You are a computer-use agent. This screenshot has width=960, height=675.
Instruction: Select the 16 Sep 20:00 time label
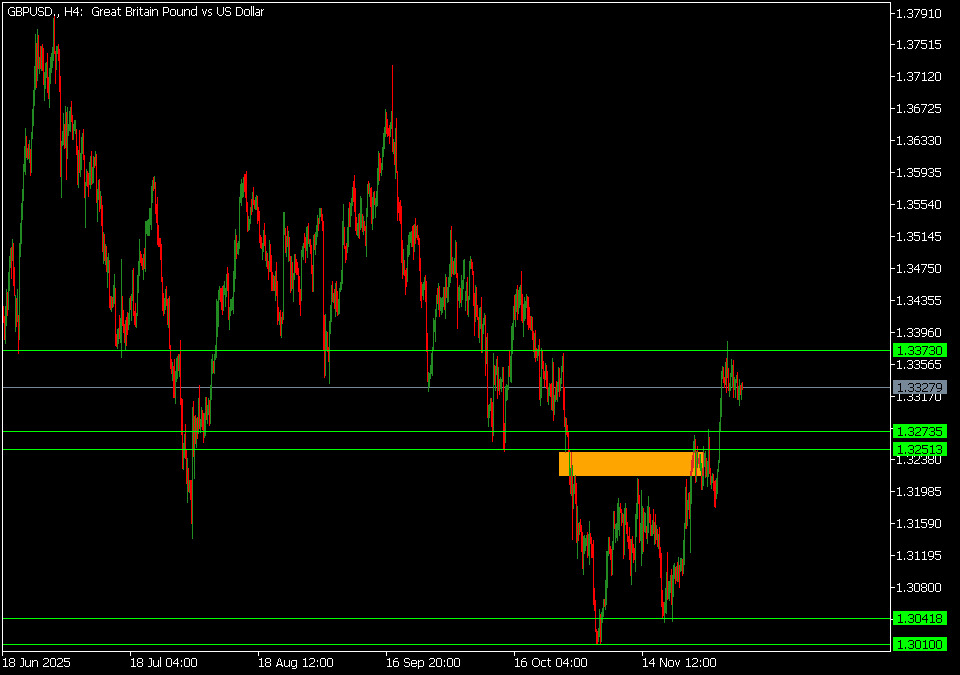tap(422, 662)
